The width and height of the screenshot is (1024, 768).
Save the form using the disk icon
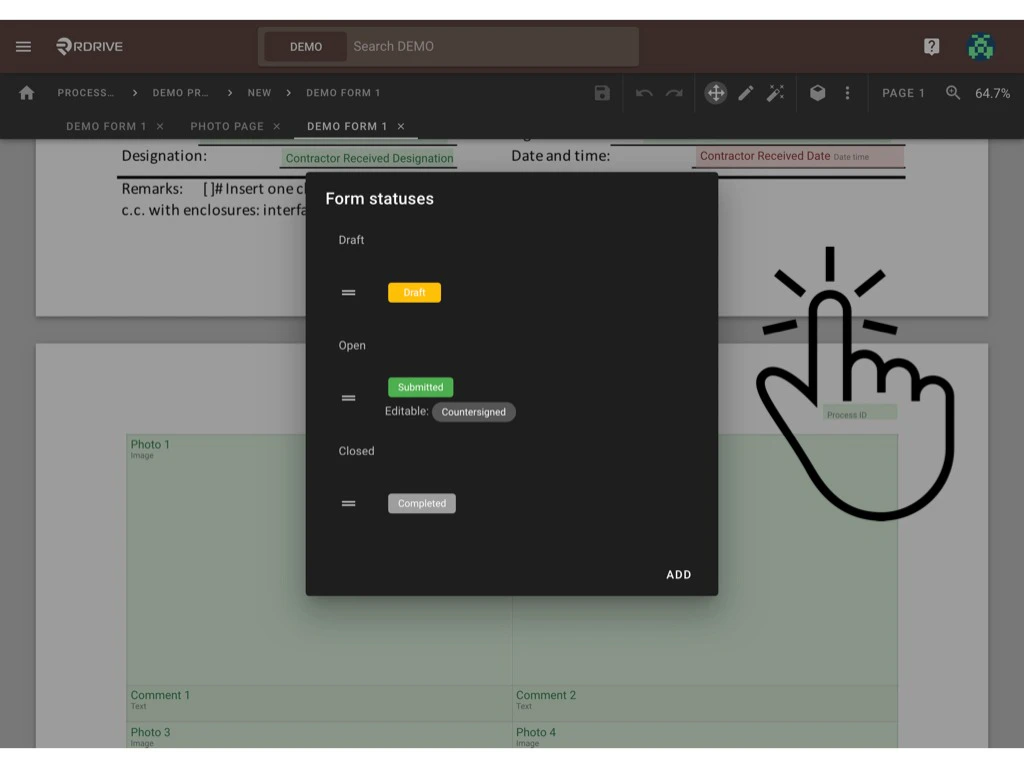tap(601, 92)
